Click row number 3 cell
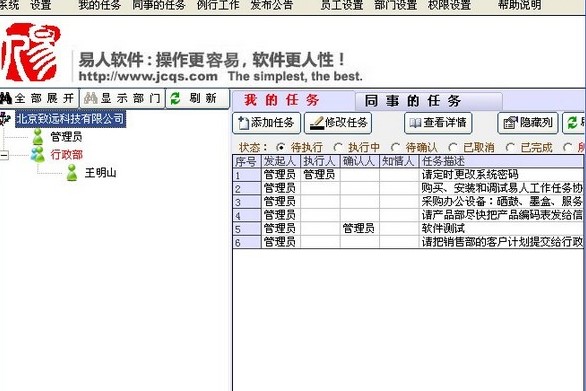 (247, 202)
